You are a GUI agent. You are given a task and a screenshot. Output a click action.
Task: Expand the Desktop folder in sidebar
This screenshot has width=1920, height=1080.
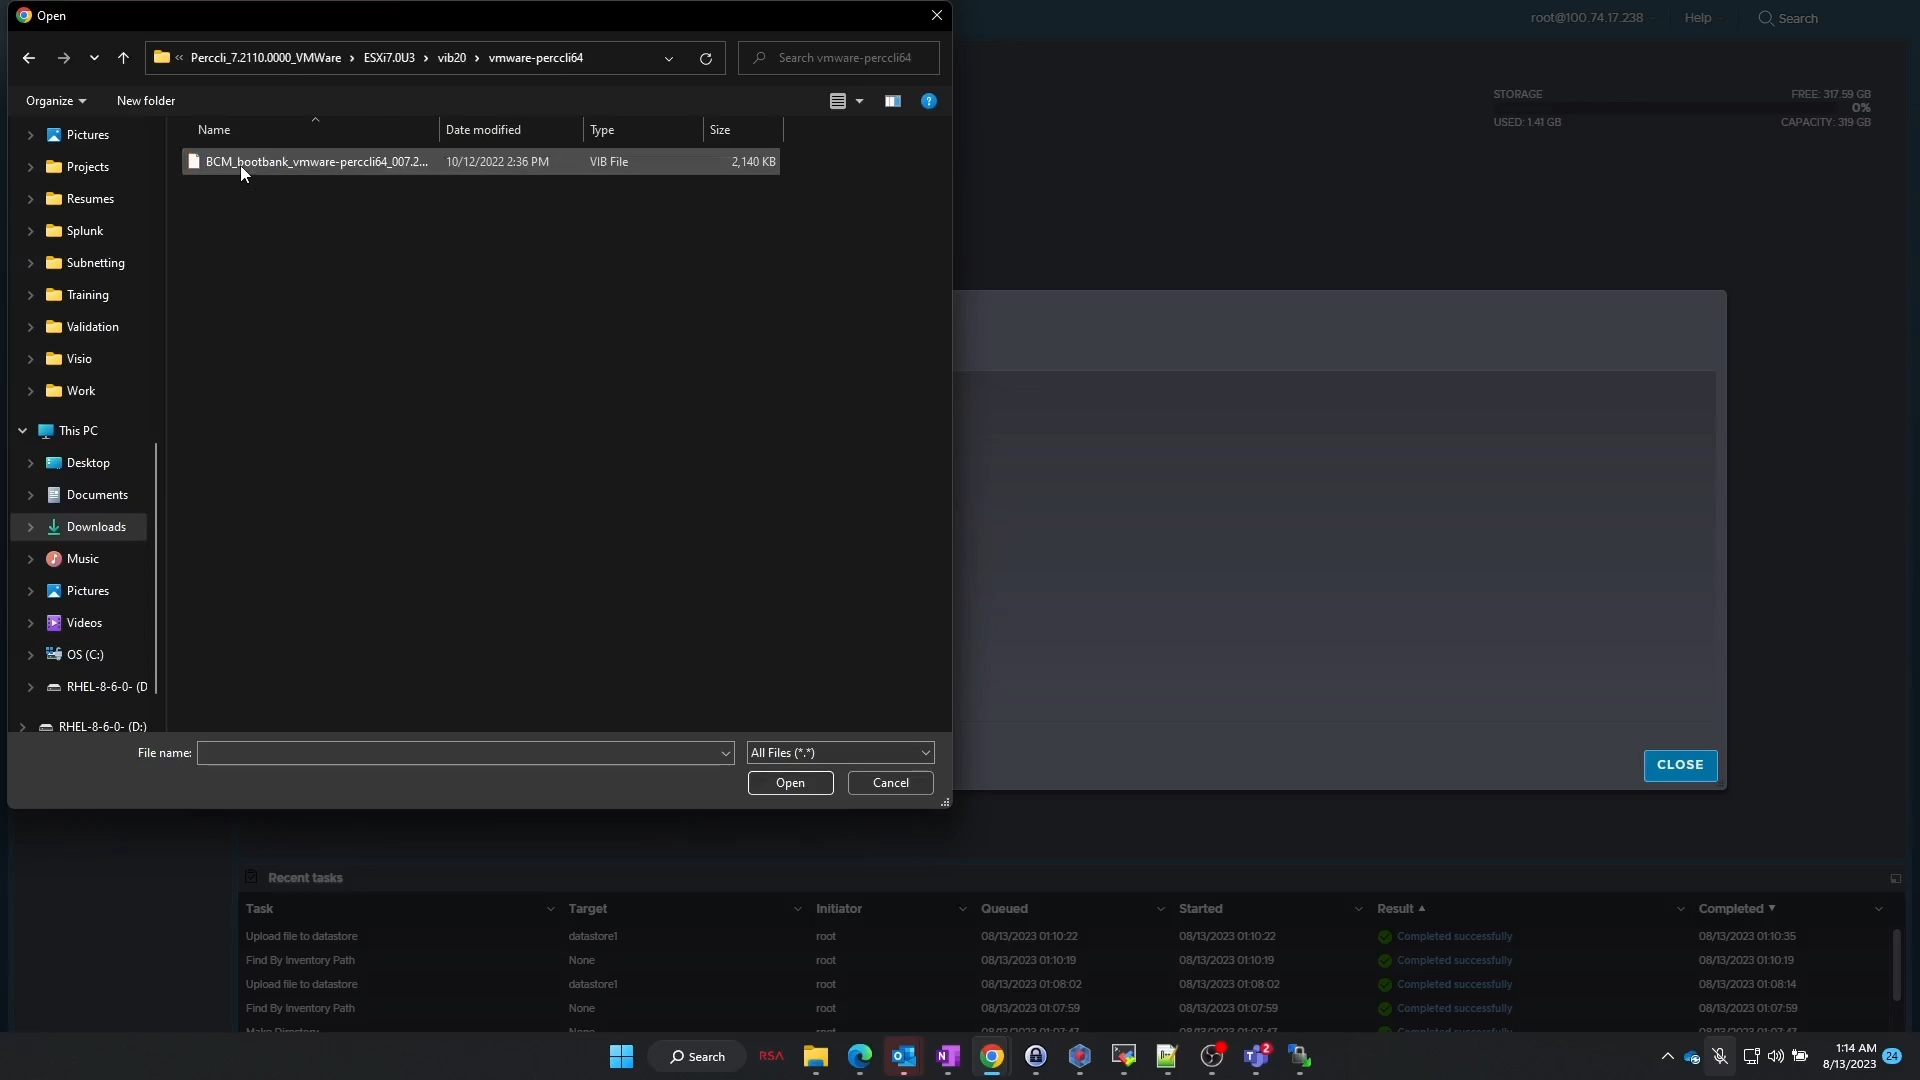click(x=29, y=462)
